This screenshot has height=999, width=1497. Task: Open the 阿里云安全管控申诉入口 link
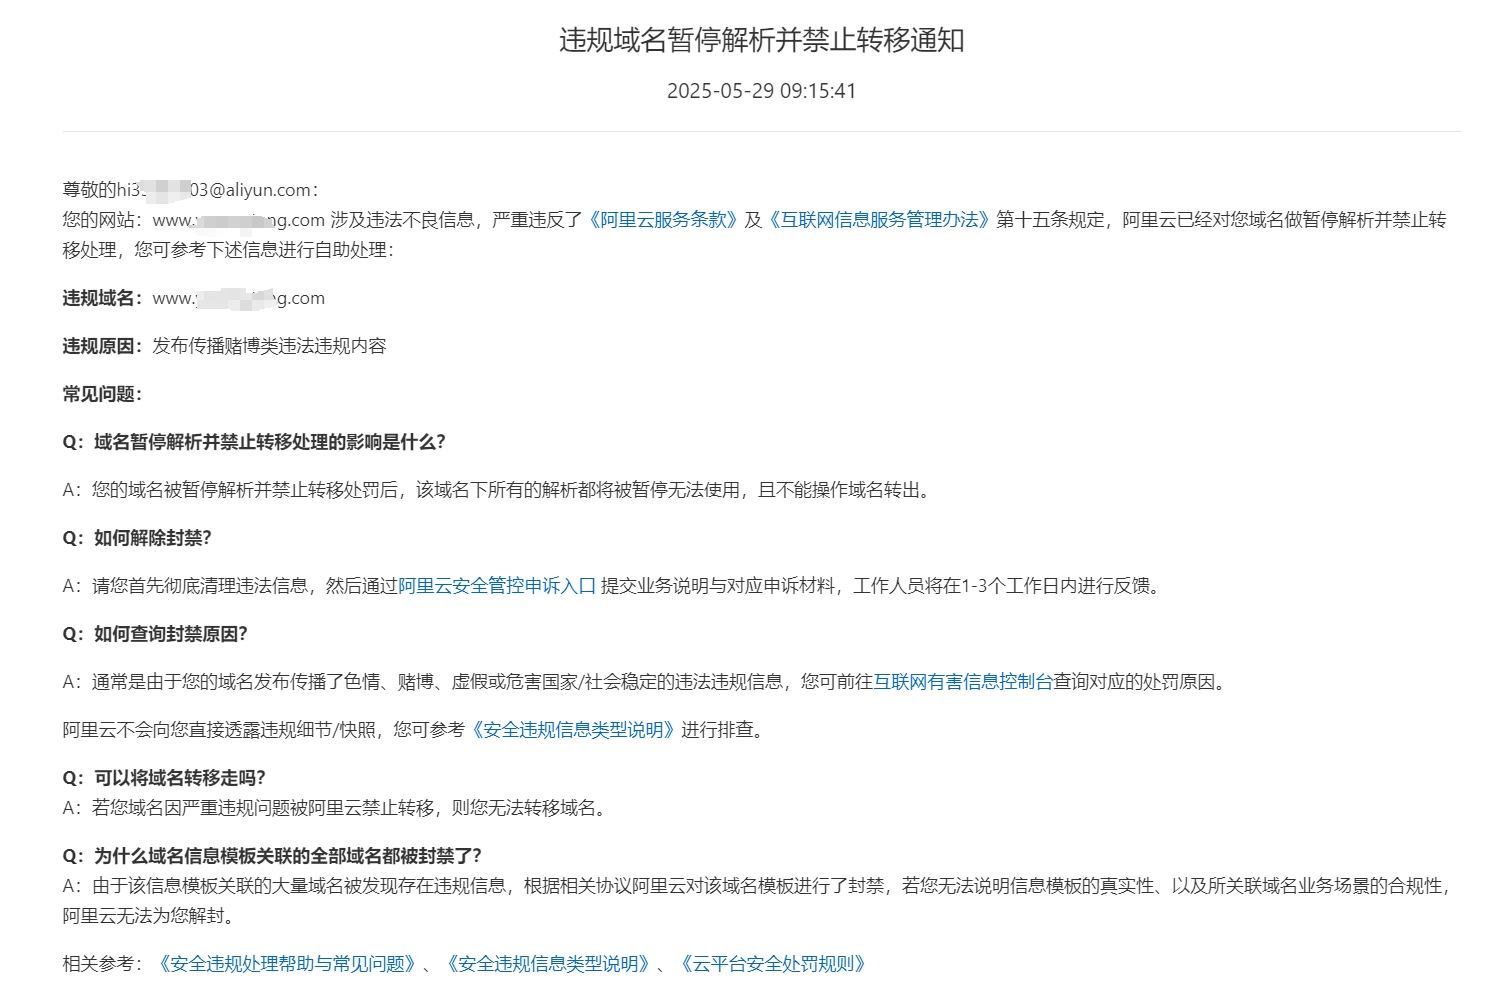tap(497, 586)
